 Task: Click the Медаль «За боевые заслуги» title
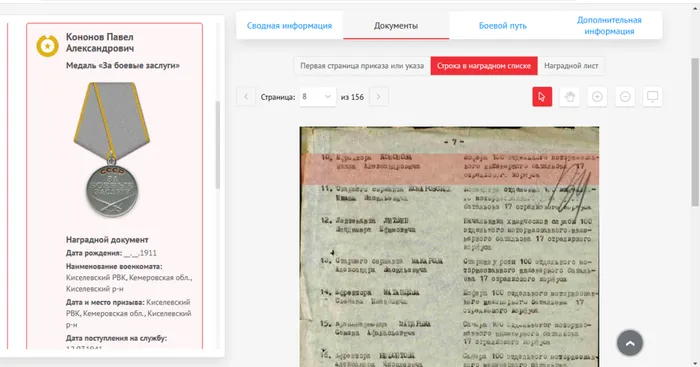pos(123,66)
